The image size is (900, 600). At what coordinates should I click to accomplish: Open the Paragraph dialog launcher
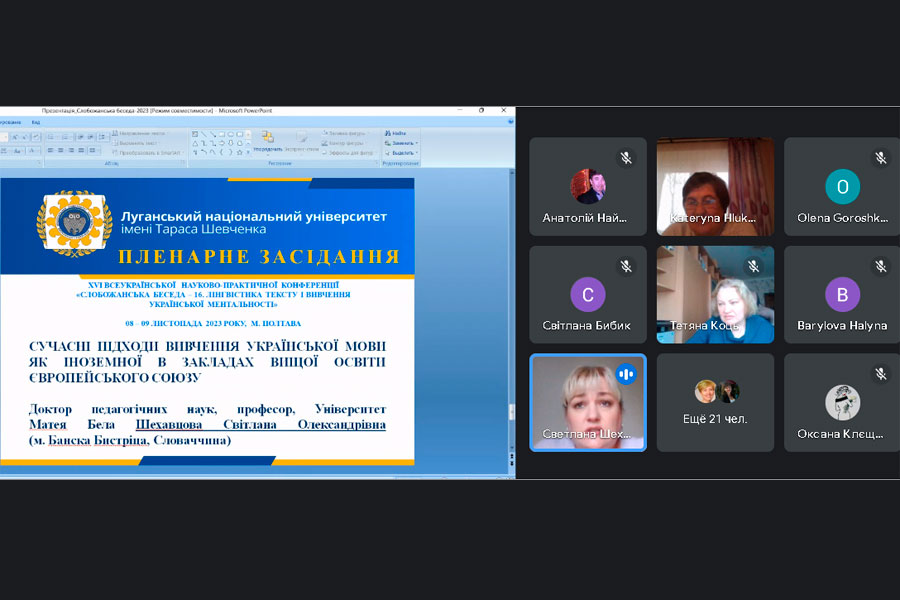click(183, 162)
